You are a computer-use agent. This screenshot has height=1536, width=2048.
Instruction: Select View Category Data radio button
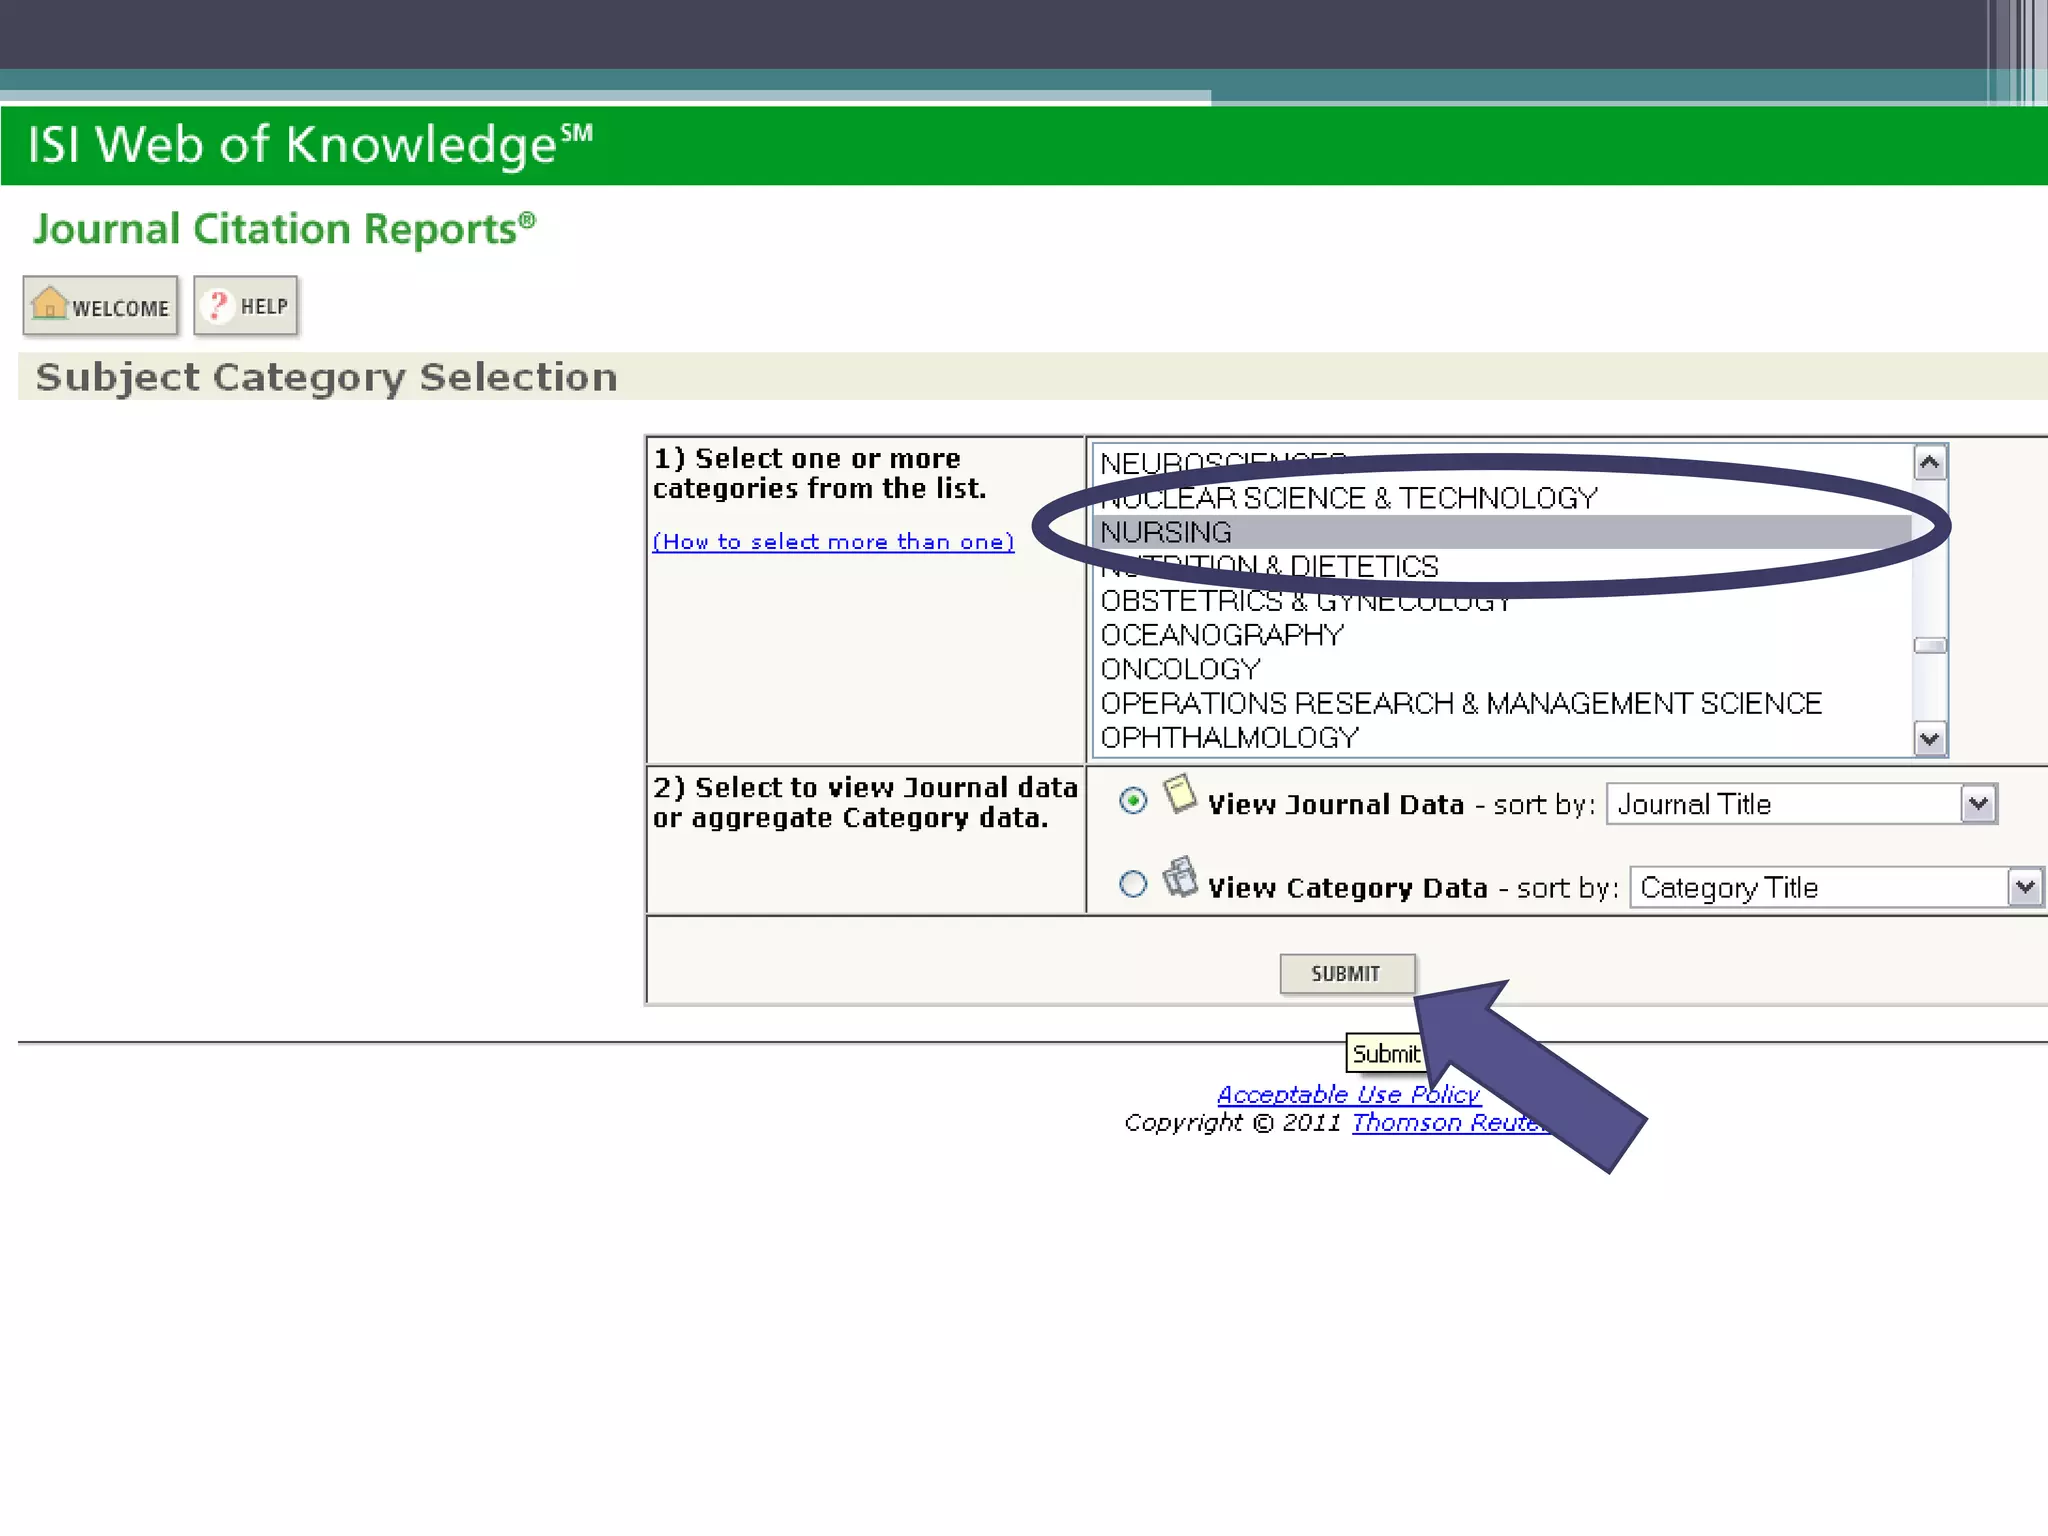1133,884
